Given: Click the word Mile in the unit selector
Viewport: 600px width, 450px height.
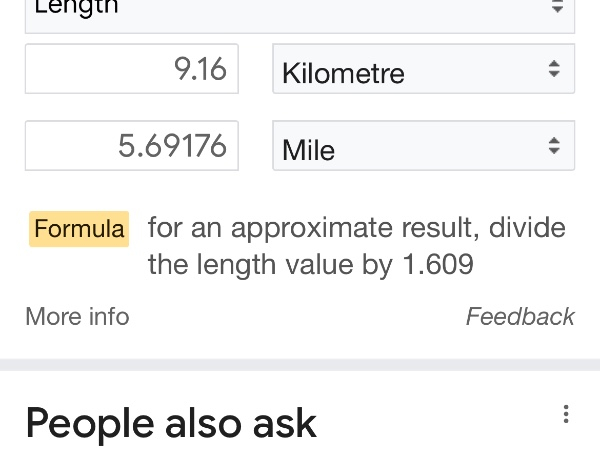Looking at the screenshot, I should click(x=308, y=150).
